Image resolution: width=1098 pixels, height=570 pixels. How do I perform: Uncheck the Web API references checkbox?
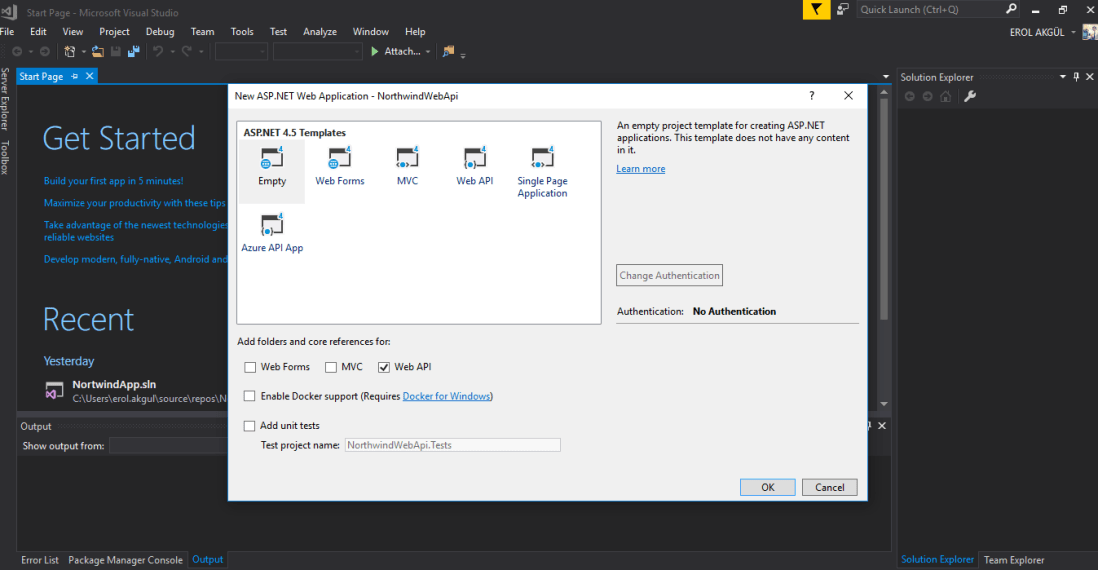coord(384,367)
